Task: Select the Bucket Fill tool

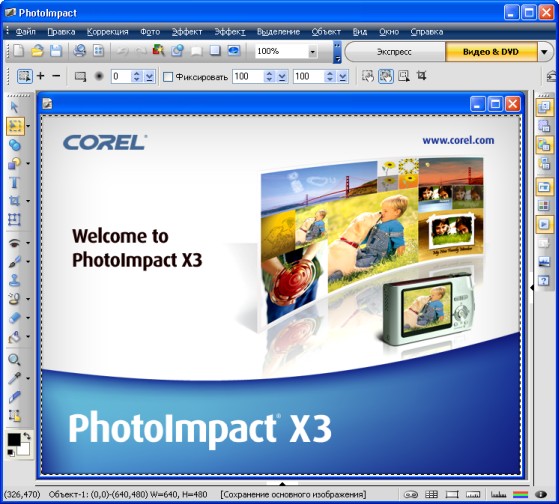Action: [x=14, y=336]
